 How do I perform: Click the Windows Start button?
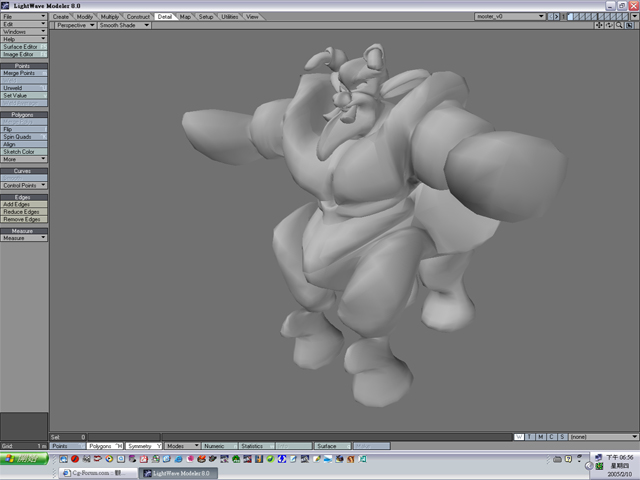pos(24,459)
